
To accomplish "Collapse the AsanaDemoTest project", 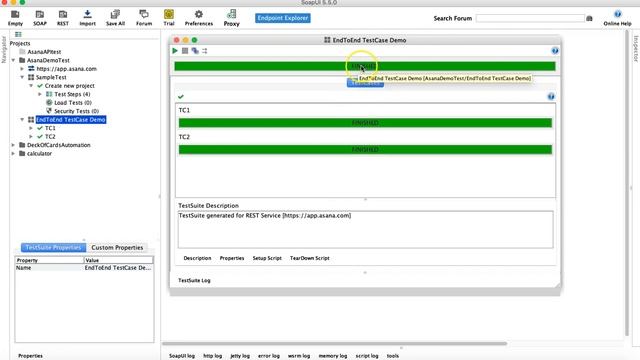I will [13, 60].
